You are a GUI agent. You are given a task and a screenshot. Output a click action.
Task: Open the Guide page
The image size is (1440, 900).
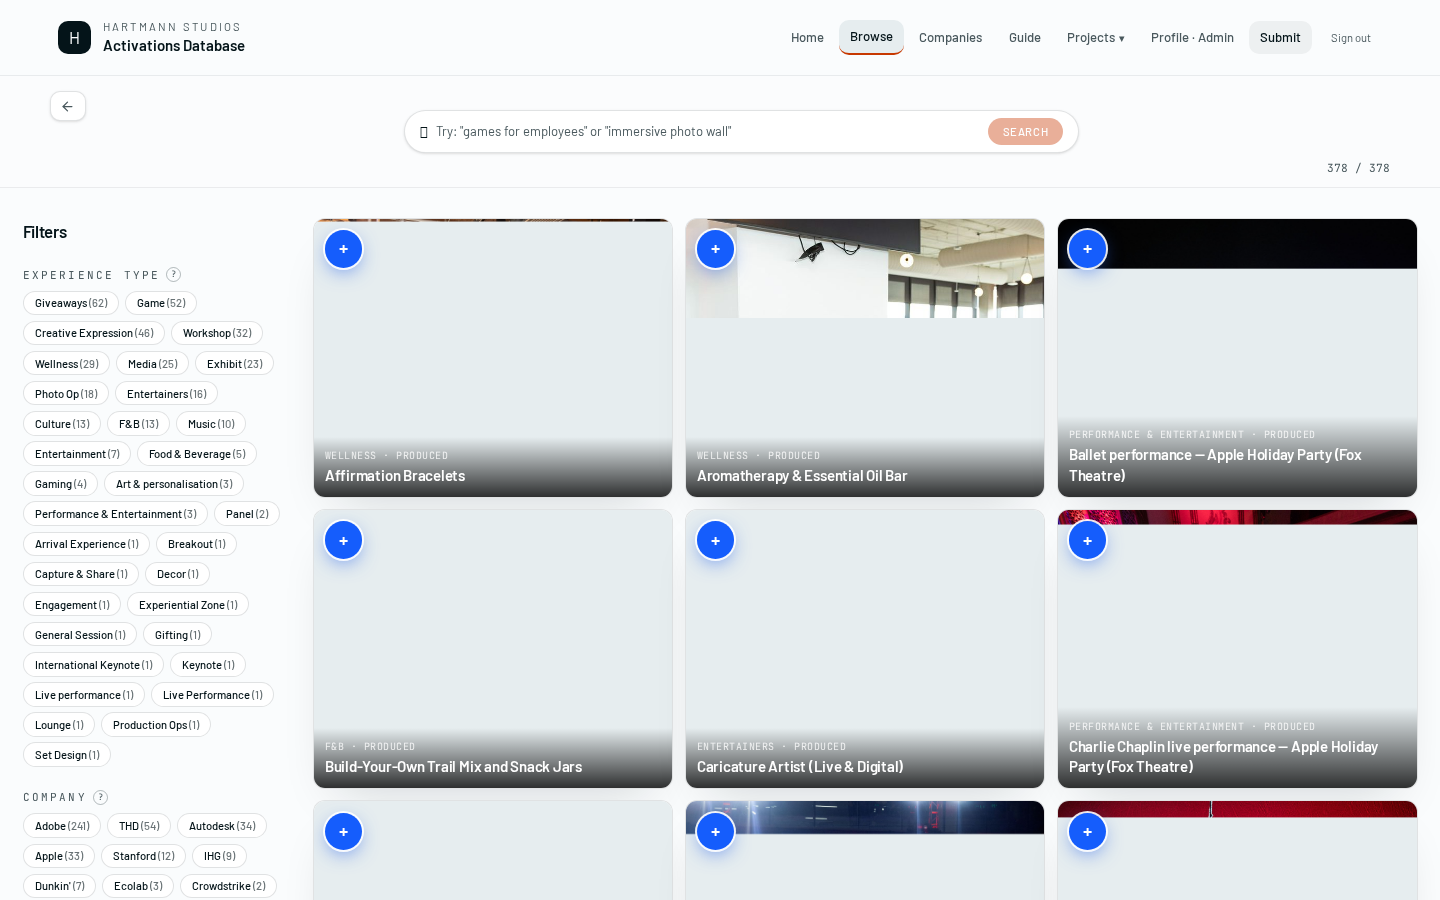click(1024, 38)
